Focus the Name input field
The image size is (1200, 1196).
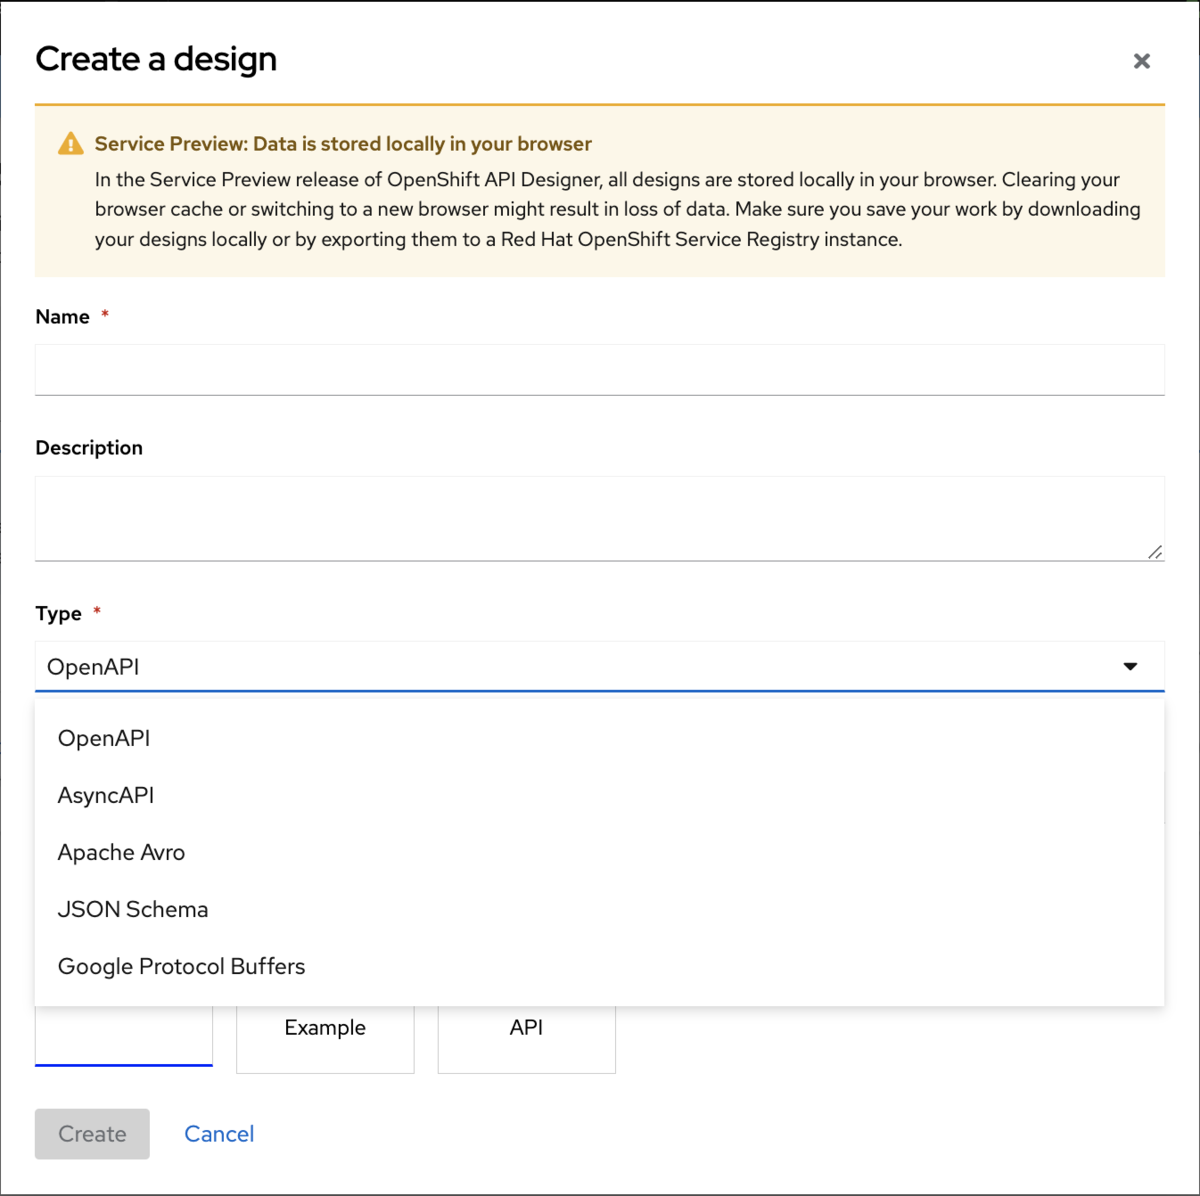coord(600,370)
